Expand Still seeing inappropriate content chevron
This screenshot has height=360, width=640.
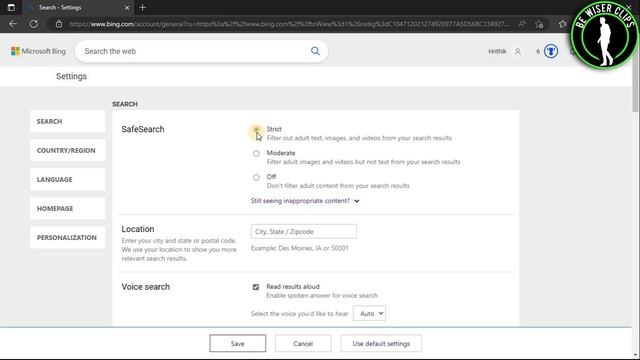click(x=357, y=201)
